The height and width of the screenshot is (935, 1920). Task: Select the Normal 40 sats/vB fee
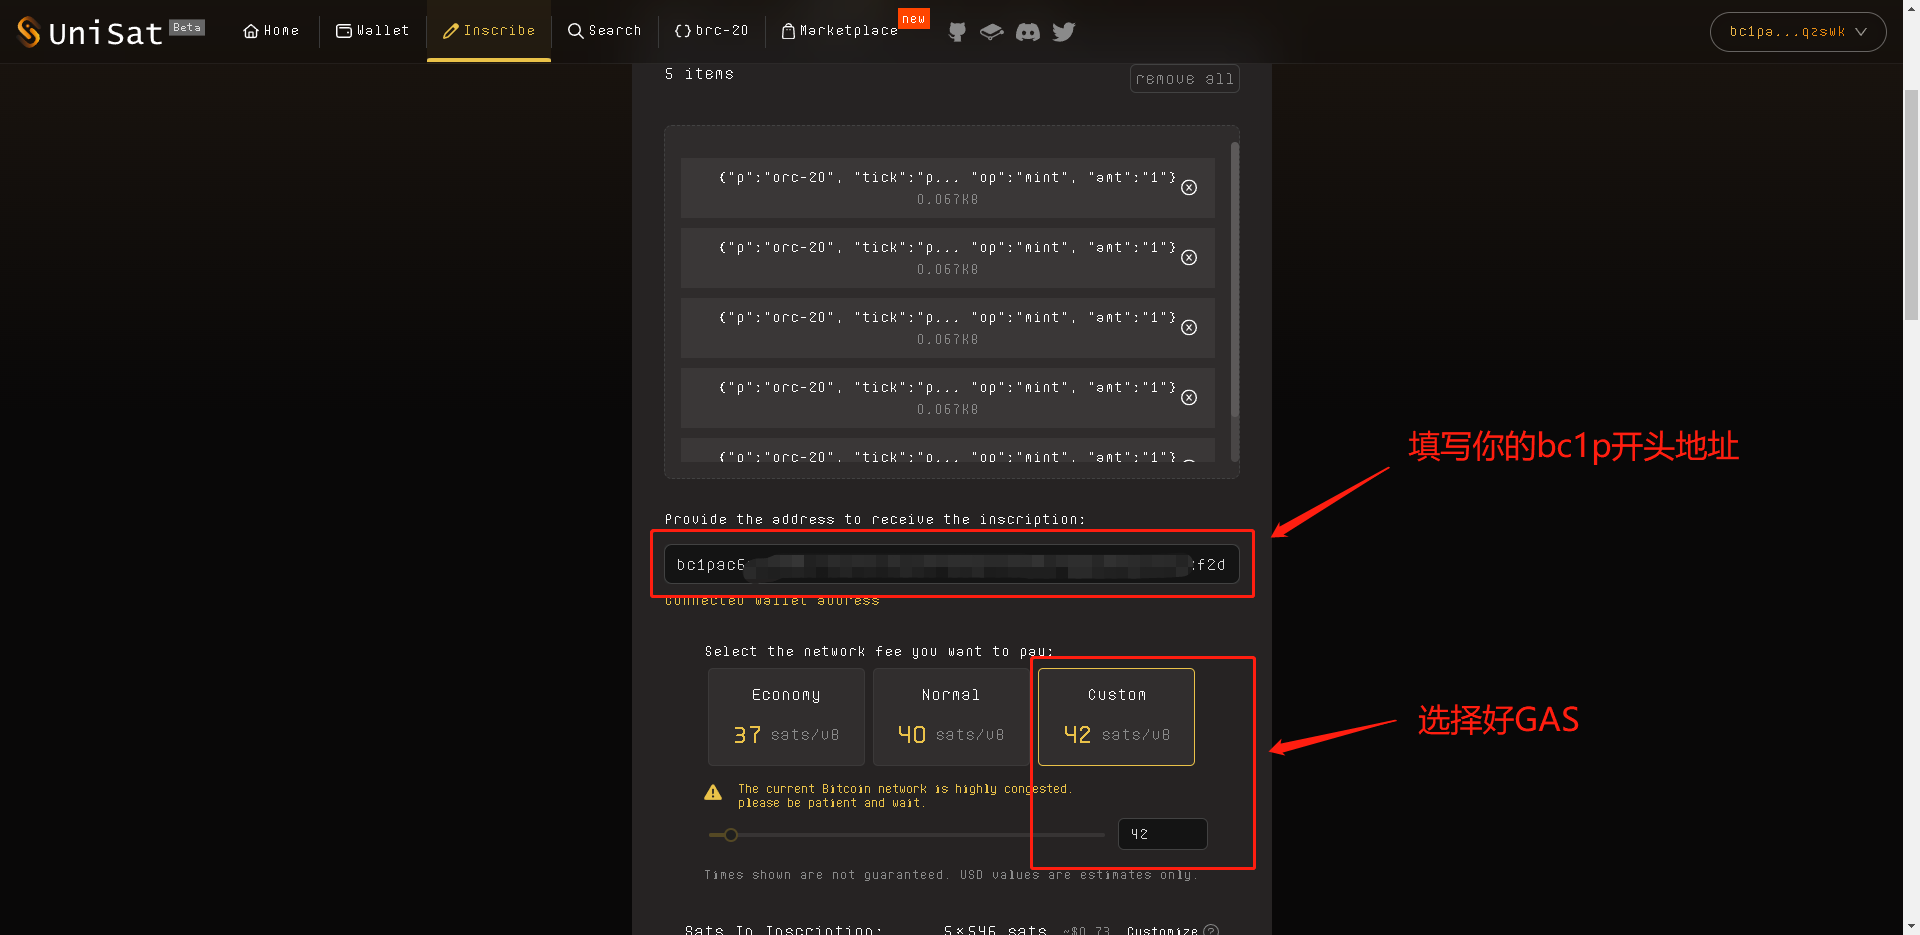point(951,717)
